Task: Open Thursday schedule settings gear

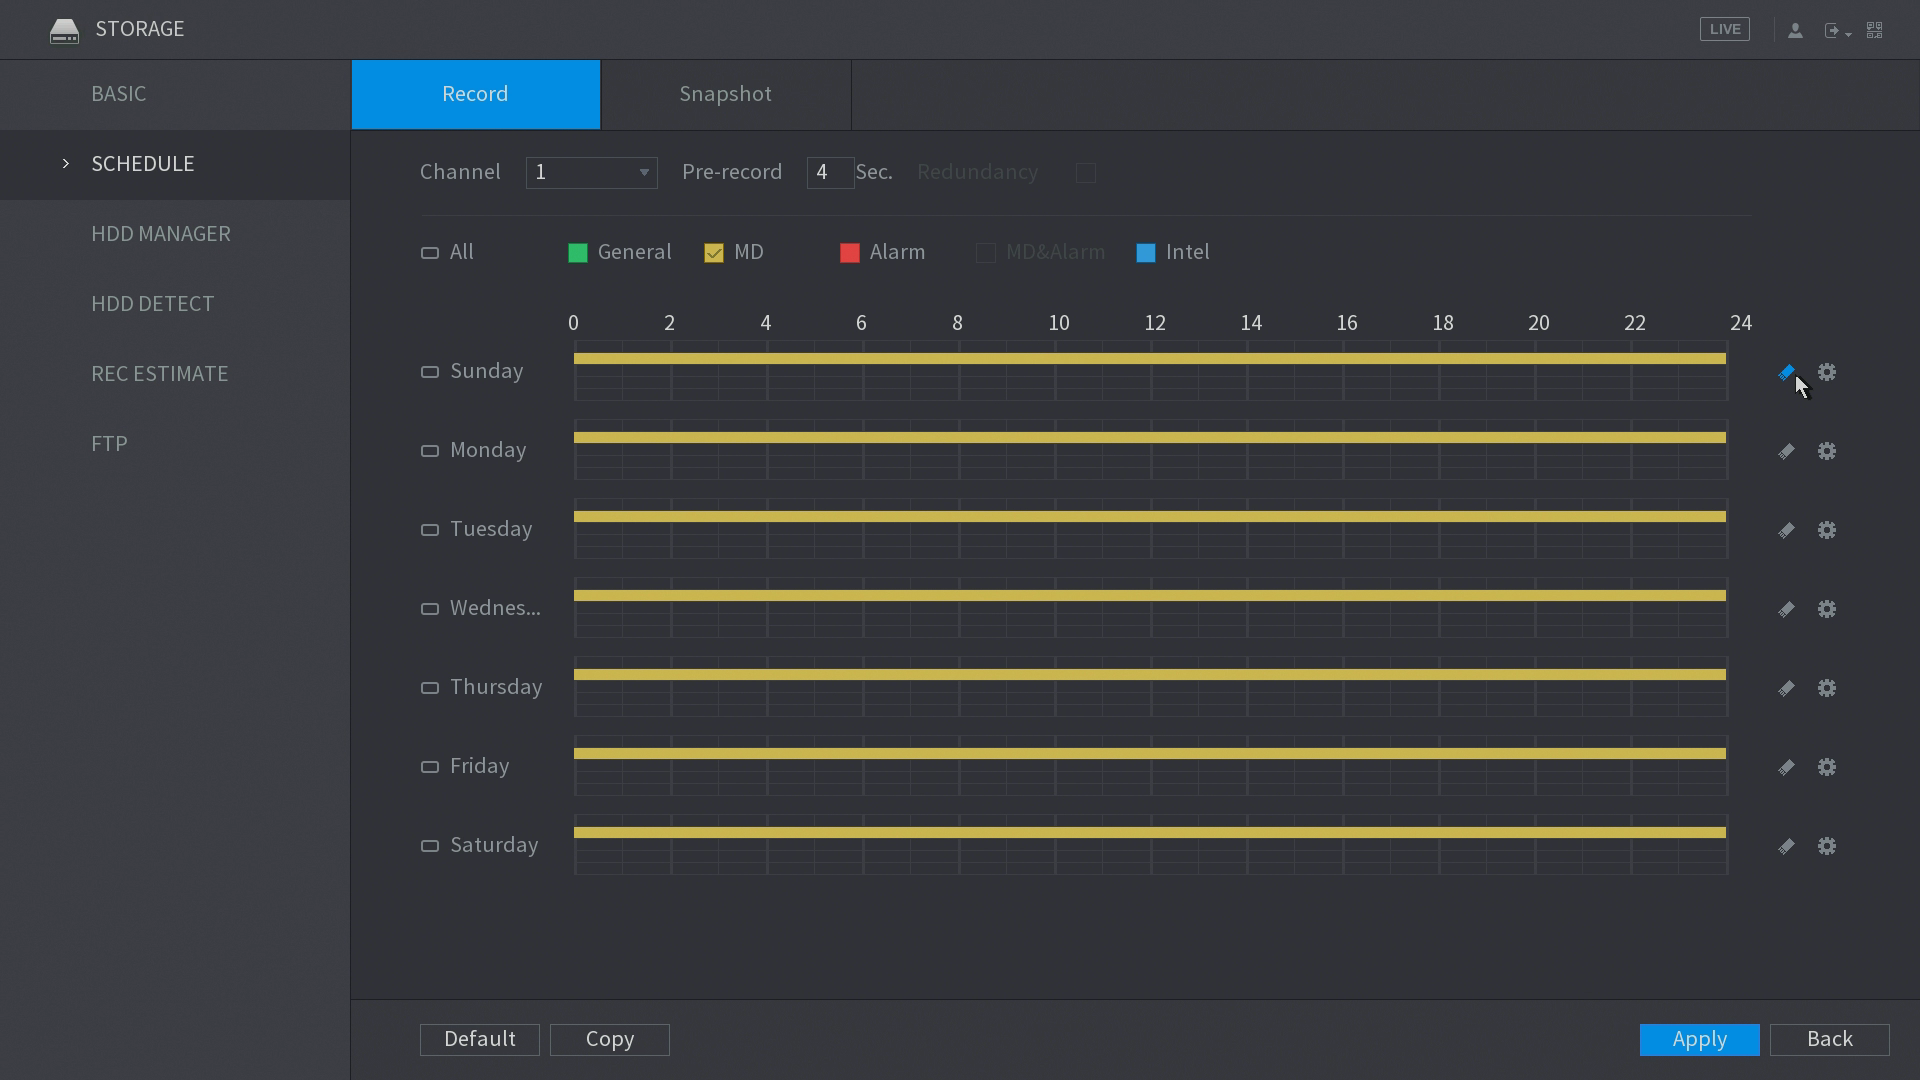Action: pos(1827,688)
